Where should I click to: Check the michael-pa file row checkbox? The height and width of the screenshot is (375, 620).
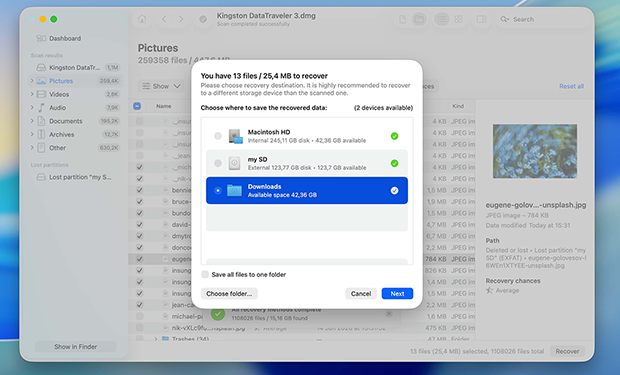click(x=140, y=316)
